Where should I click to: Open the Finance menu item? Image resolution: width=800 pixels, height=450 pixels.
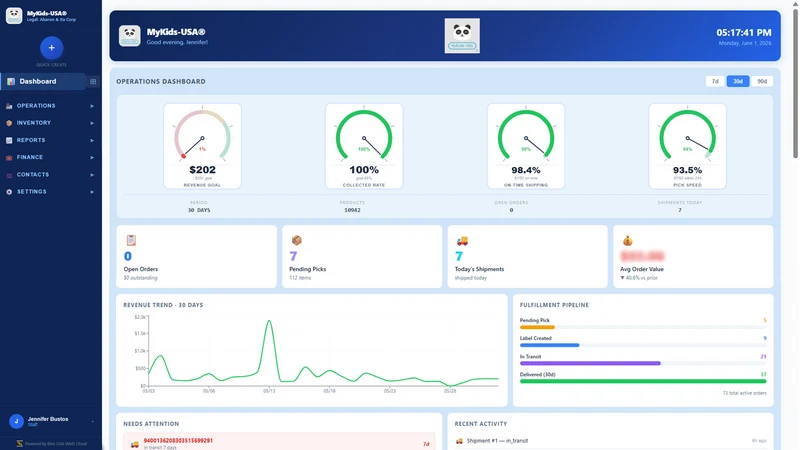pyautogui.click(x=51, y=158)
